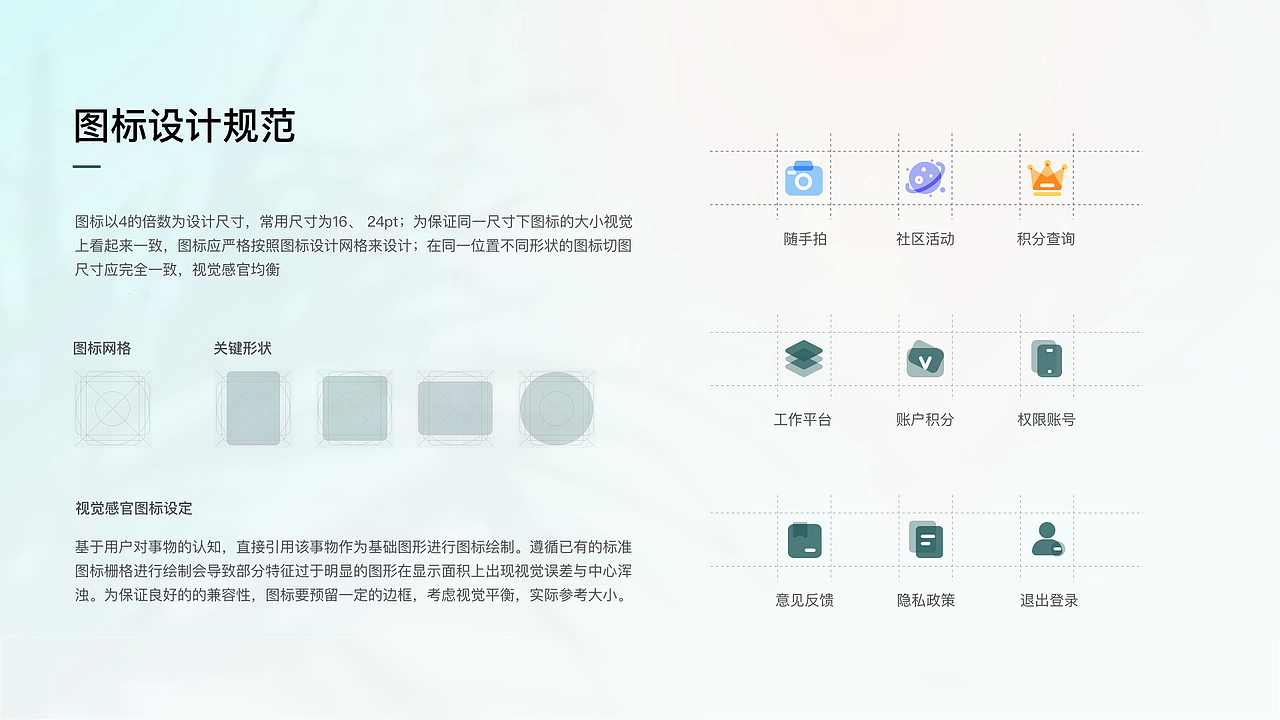Image resolution: width=1280 pixels, height=720 pixels.
Task: Click the 权限账号 label
Action: 1046,420
